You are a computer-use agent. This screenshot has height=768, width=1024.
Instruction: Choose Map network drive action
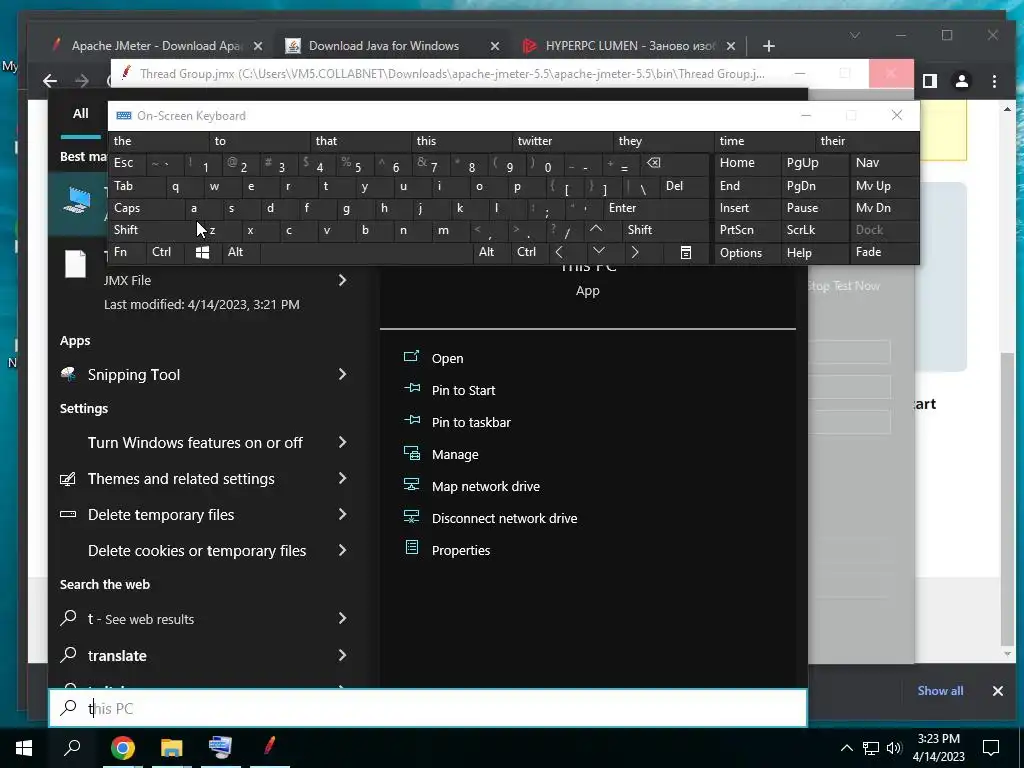point(485,487)
